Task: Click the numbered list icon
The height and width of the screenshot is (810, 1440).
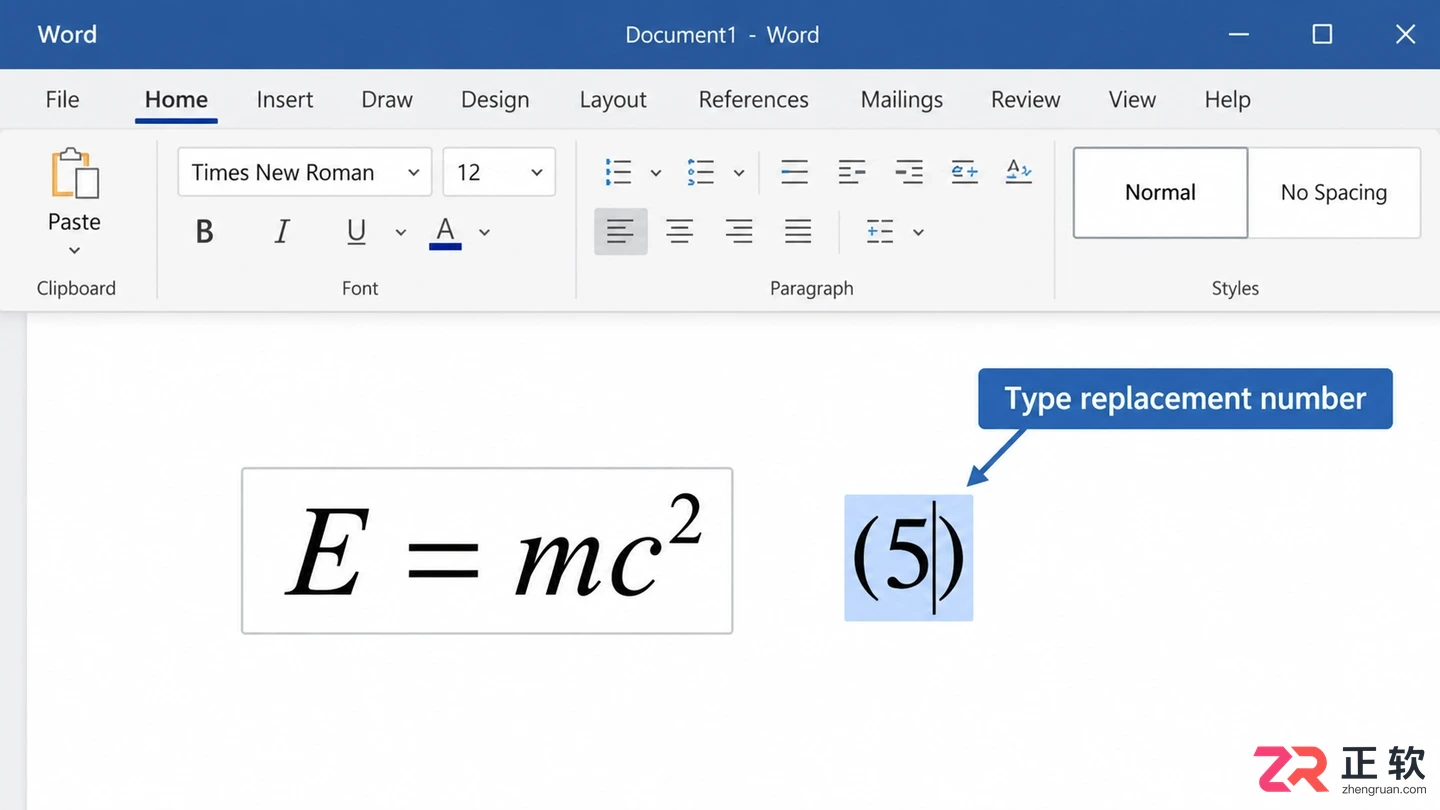Action: click(x=701, y=172)
